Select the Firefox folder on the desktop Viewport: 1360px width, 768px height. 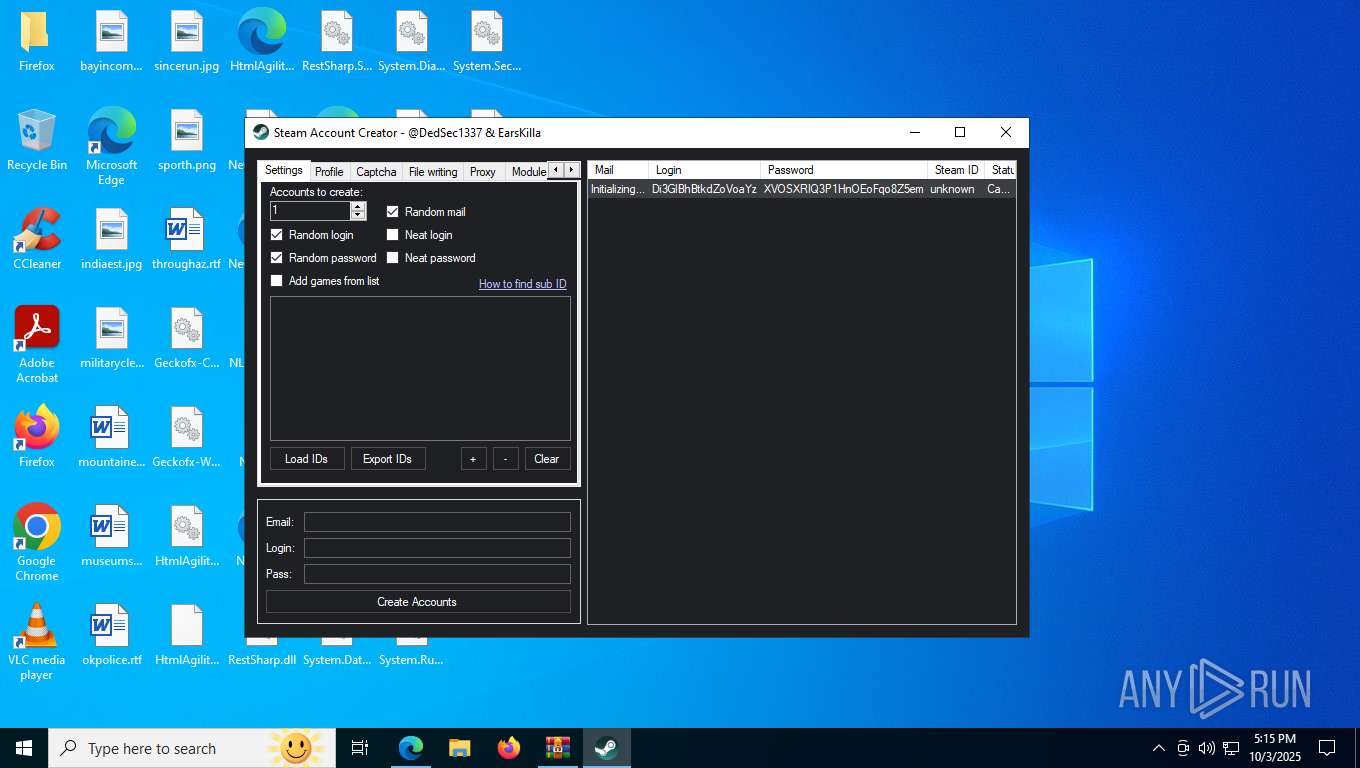[x=37, y=41]
